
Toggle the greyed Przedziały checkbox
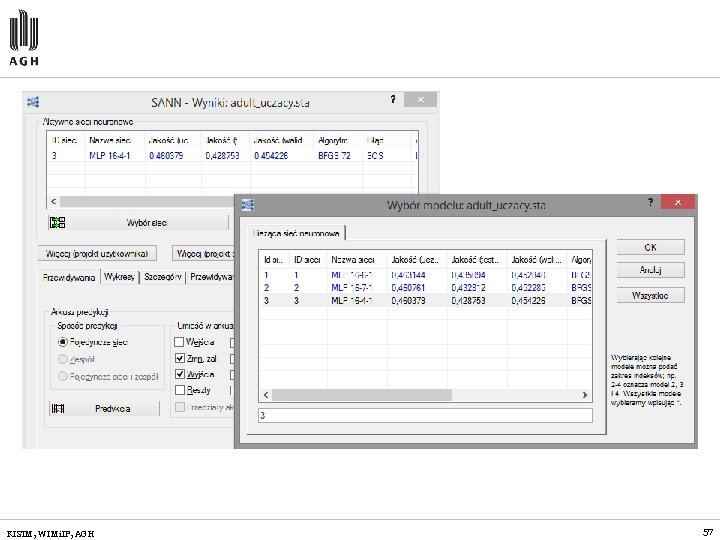[180, 407]
